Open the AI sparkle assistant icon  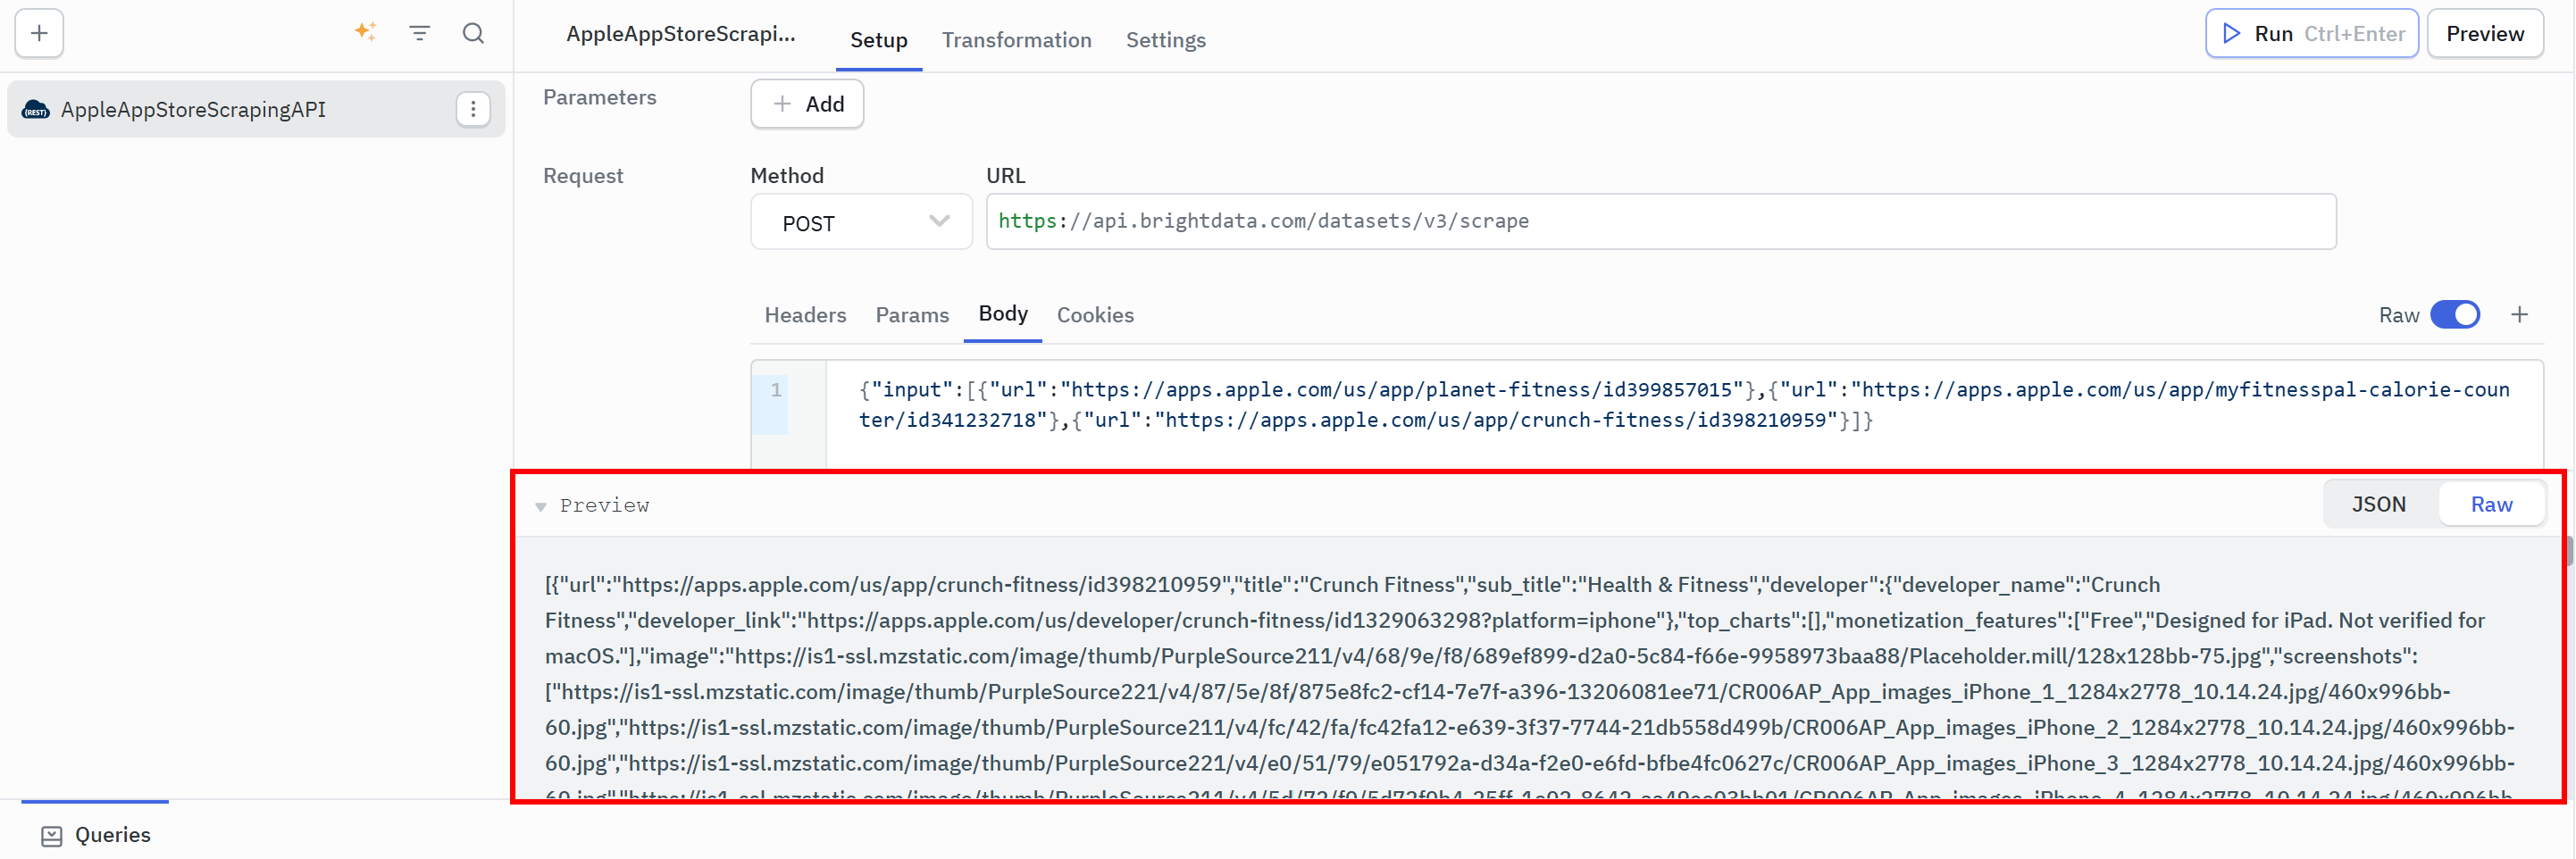click(x=365, y=33)
